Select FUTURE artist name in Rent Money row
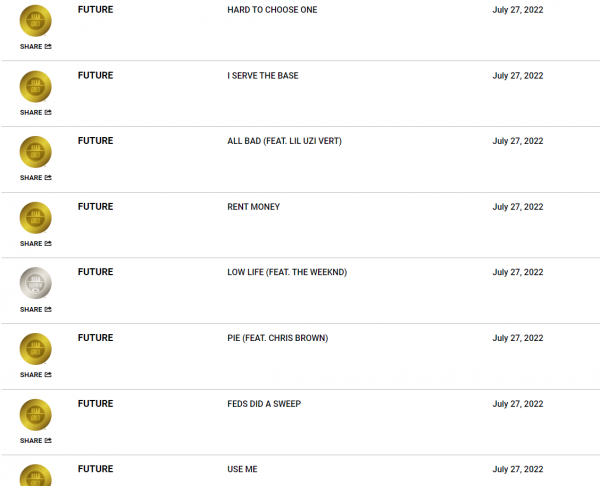This screenshot has height=486, width=600. point(96,207)
